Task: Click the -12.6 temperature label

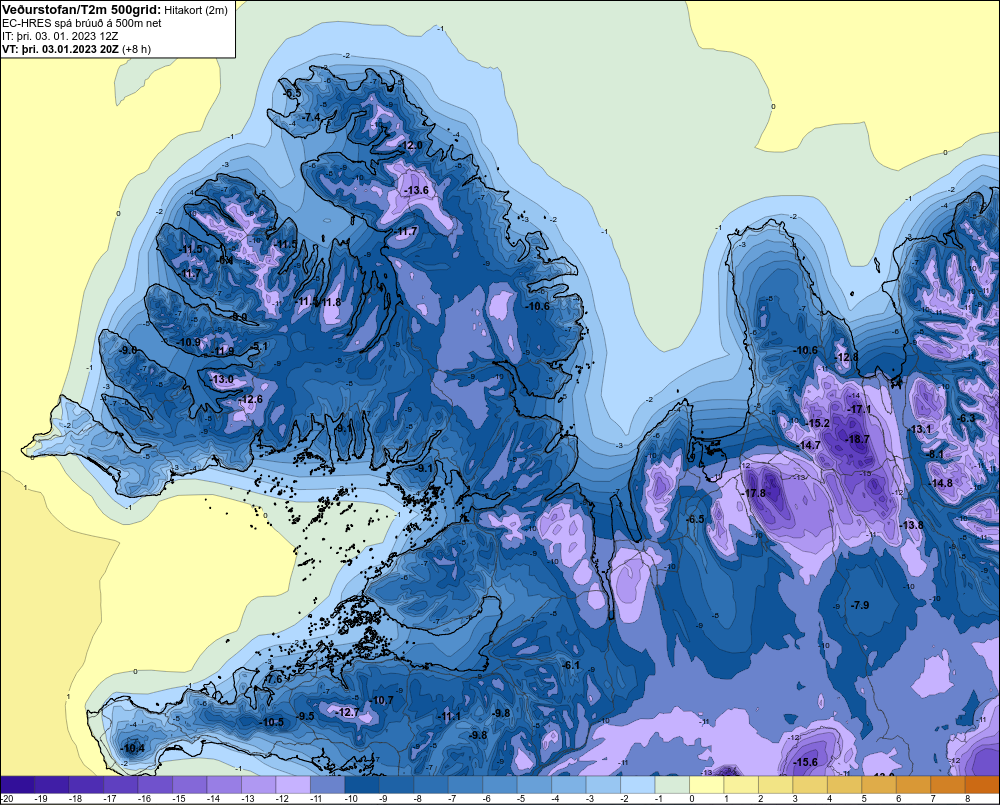Action: (250, 399)
